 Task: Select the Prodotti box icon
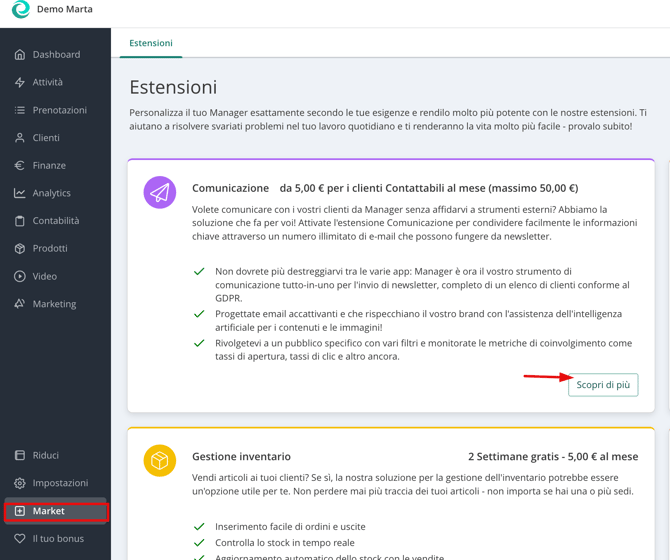pos(20,249)
